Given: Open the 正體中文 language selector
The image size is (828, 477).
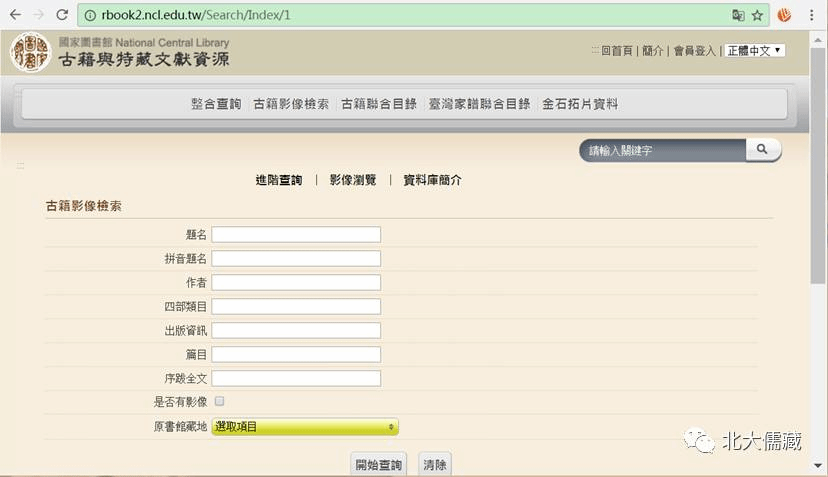Looking at the screenshot, I should 754,50.
